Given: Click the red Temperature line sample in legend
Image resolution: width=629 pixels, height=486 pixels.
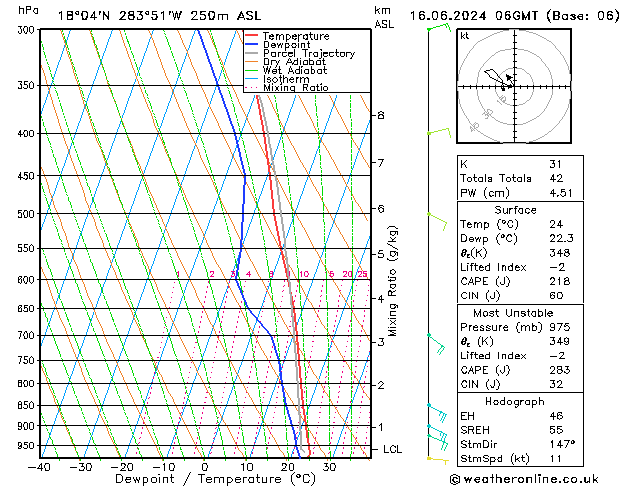Looking at the screenshot, I should pos(251,36).
